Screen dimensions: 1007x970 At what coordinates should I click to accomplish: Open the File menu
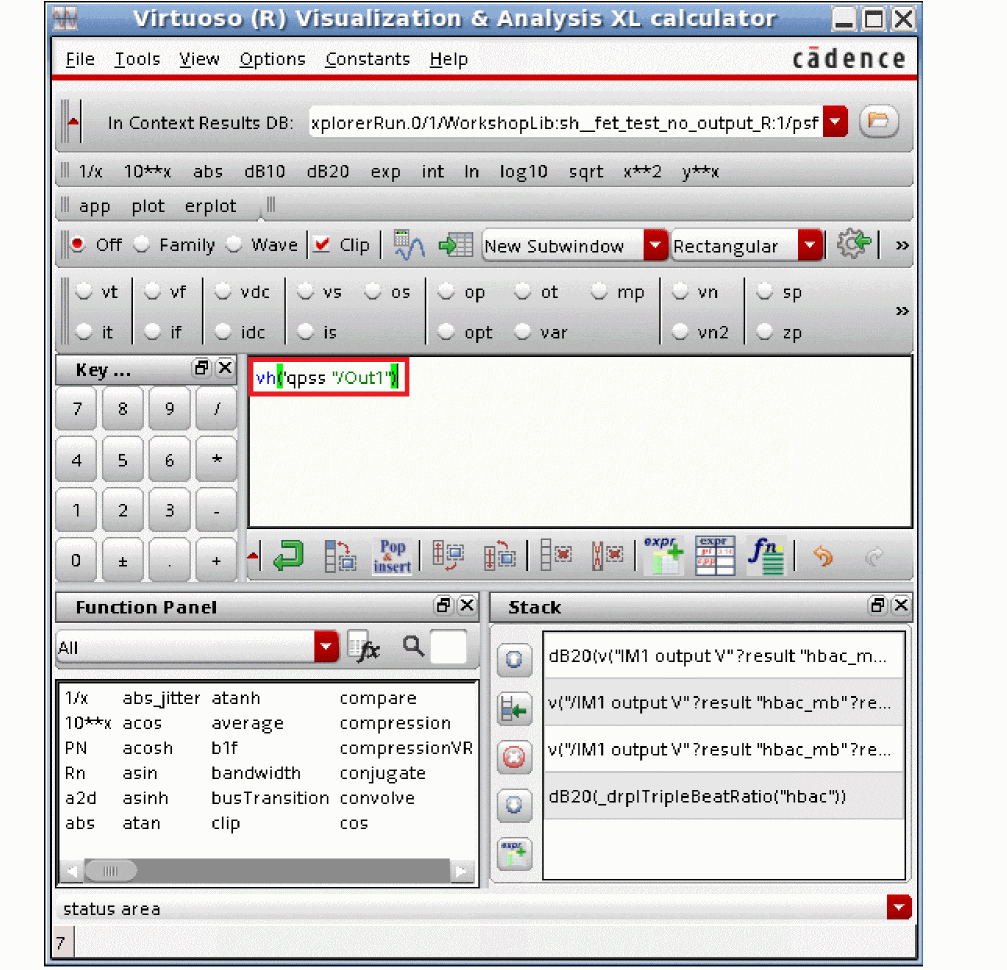pos(80,59)
